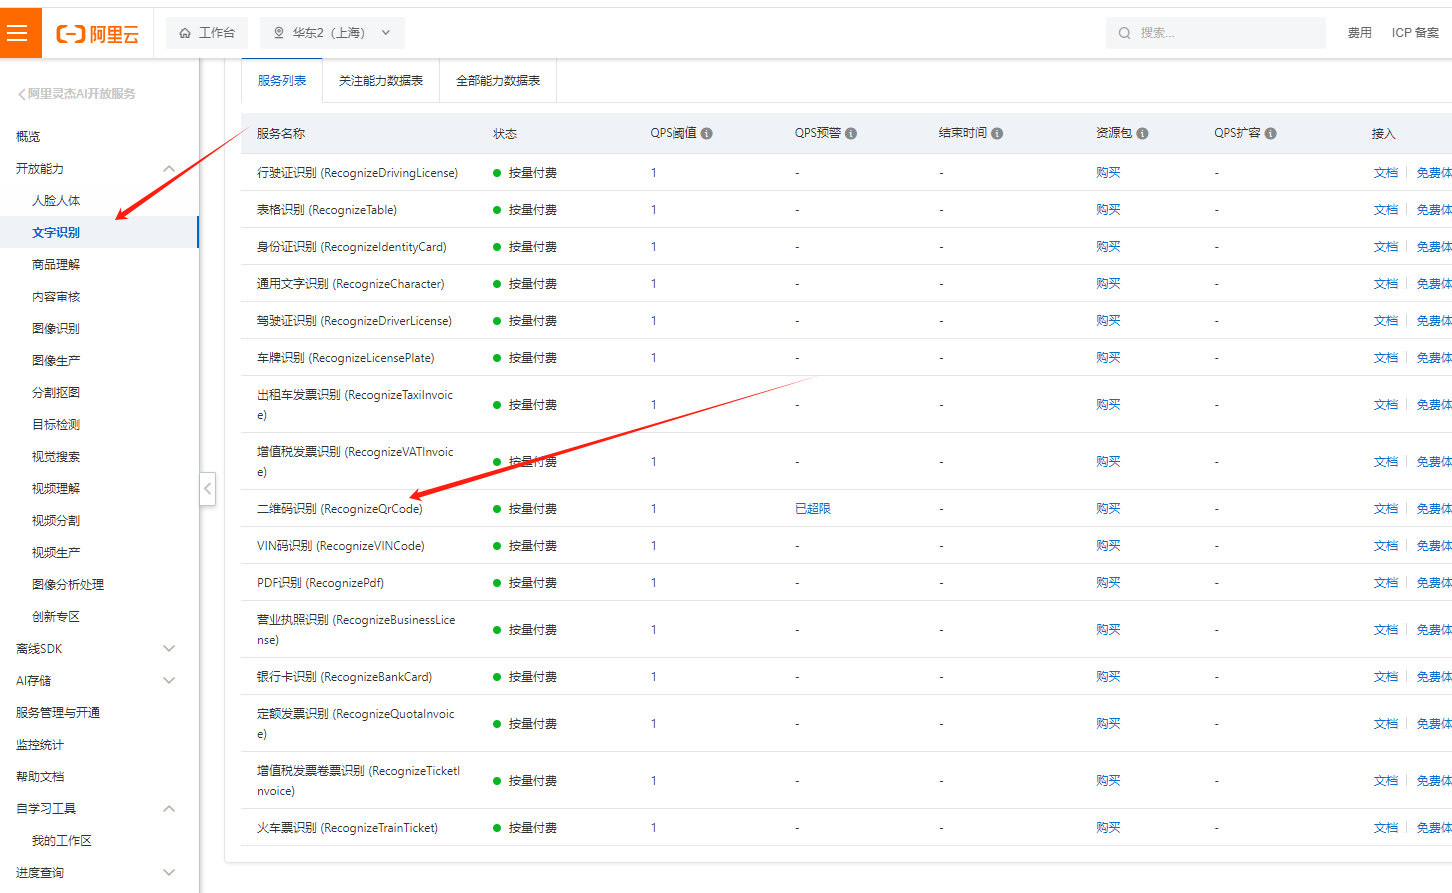Switch to the 关注能力数据表 tab

pos(381,81)
